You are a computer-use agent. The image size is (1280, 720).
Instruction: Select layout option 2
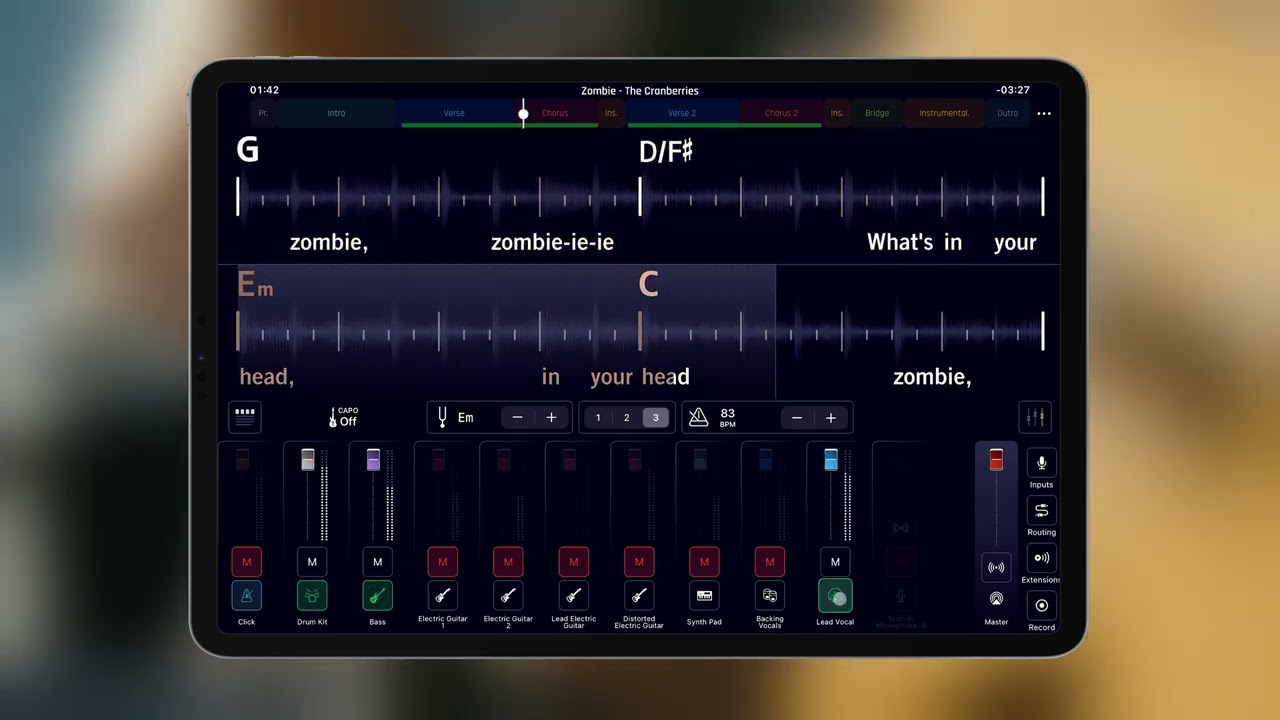[x=627, y=417]
